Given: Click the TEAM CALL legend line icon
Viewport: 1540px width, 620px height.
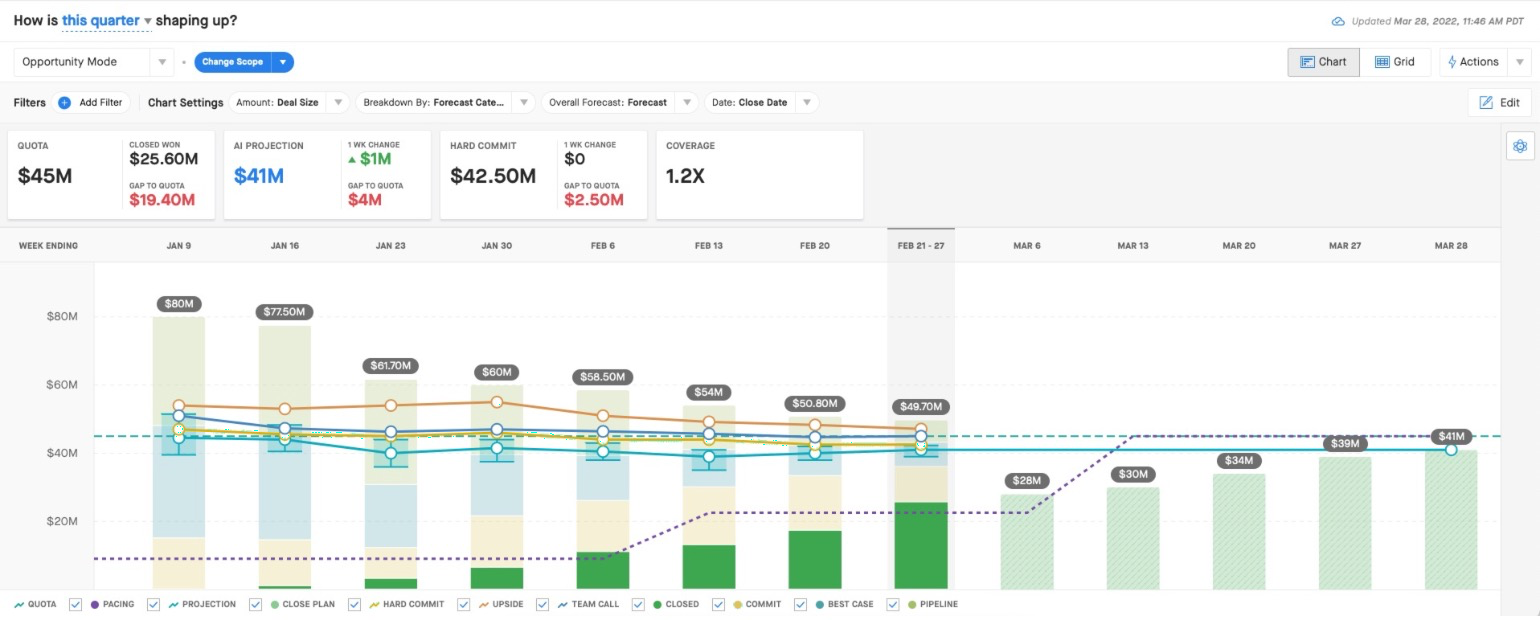Looking at the screenshot, I should click(562, 604).
